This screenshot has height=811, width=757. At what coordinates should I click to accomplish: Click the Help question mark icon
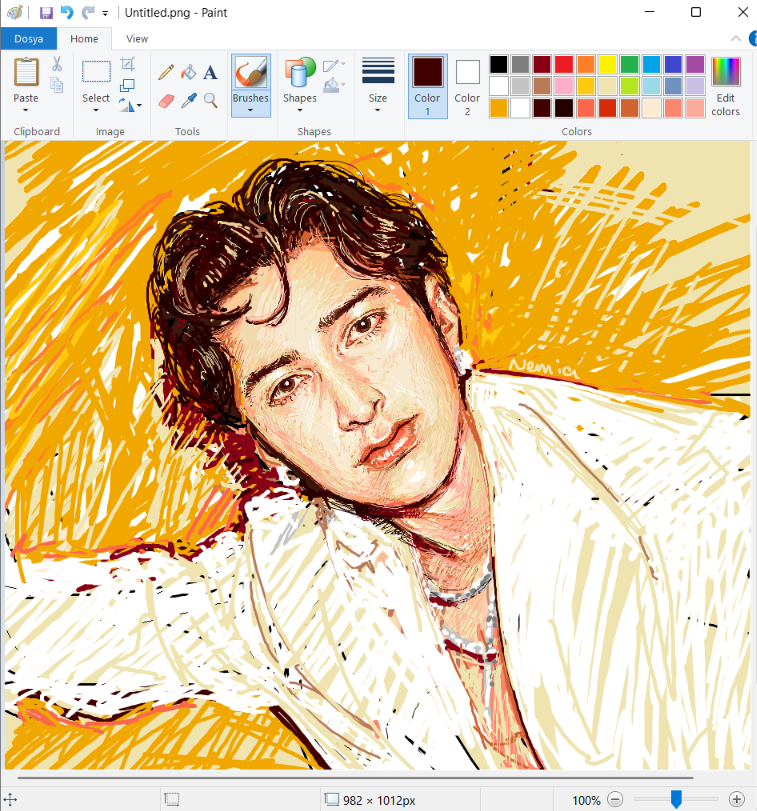[x=753, y=39]
